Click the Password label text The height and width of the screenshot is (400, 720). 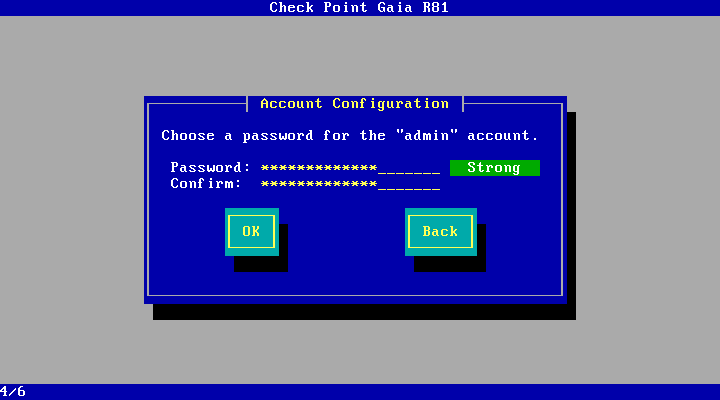[210, 168]
